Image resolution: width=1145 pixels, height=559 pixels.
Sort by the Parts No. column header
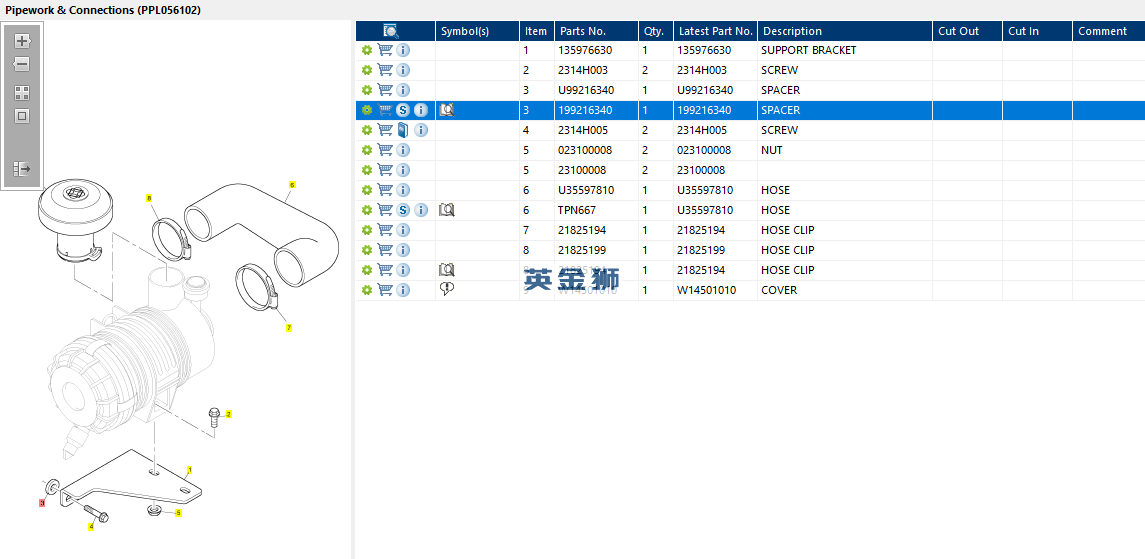[596, 31]
